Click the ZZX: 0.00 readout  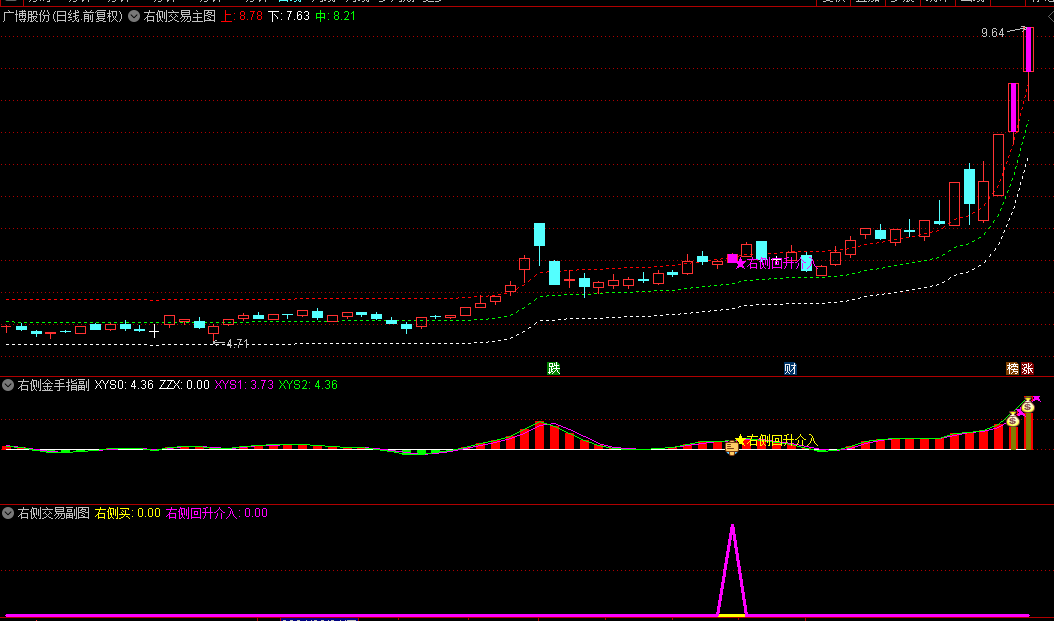tap(184, 385)
